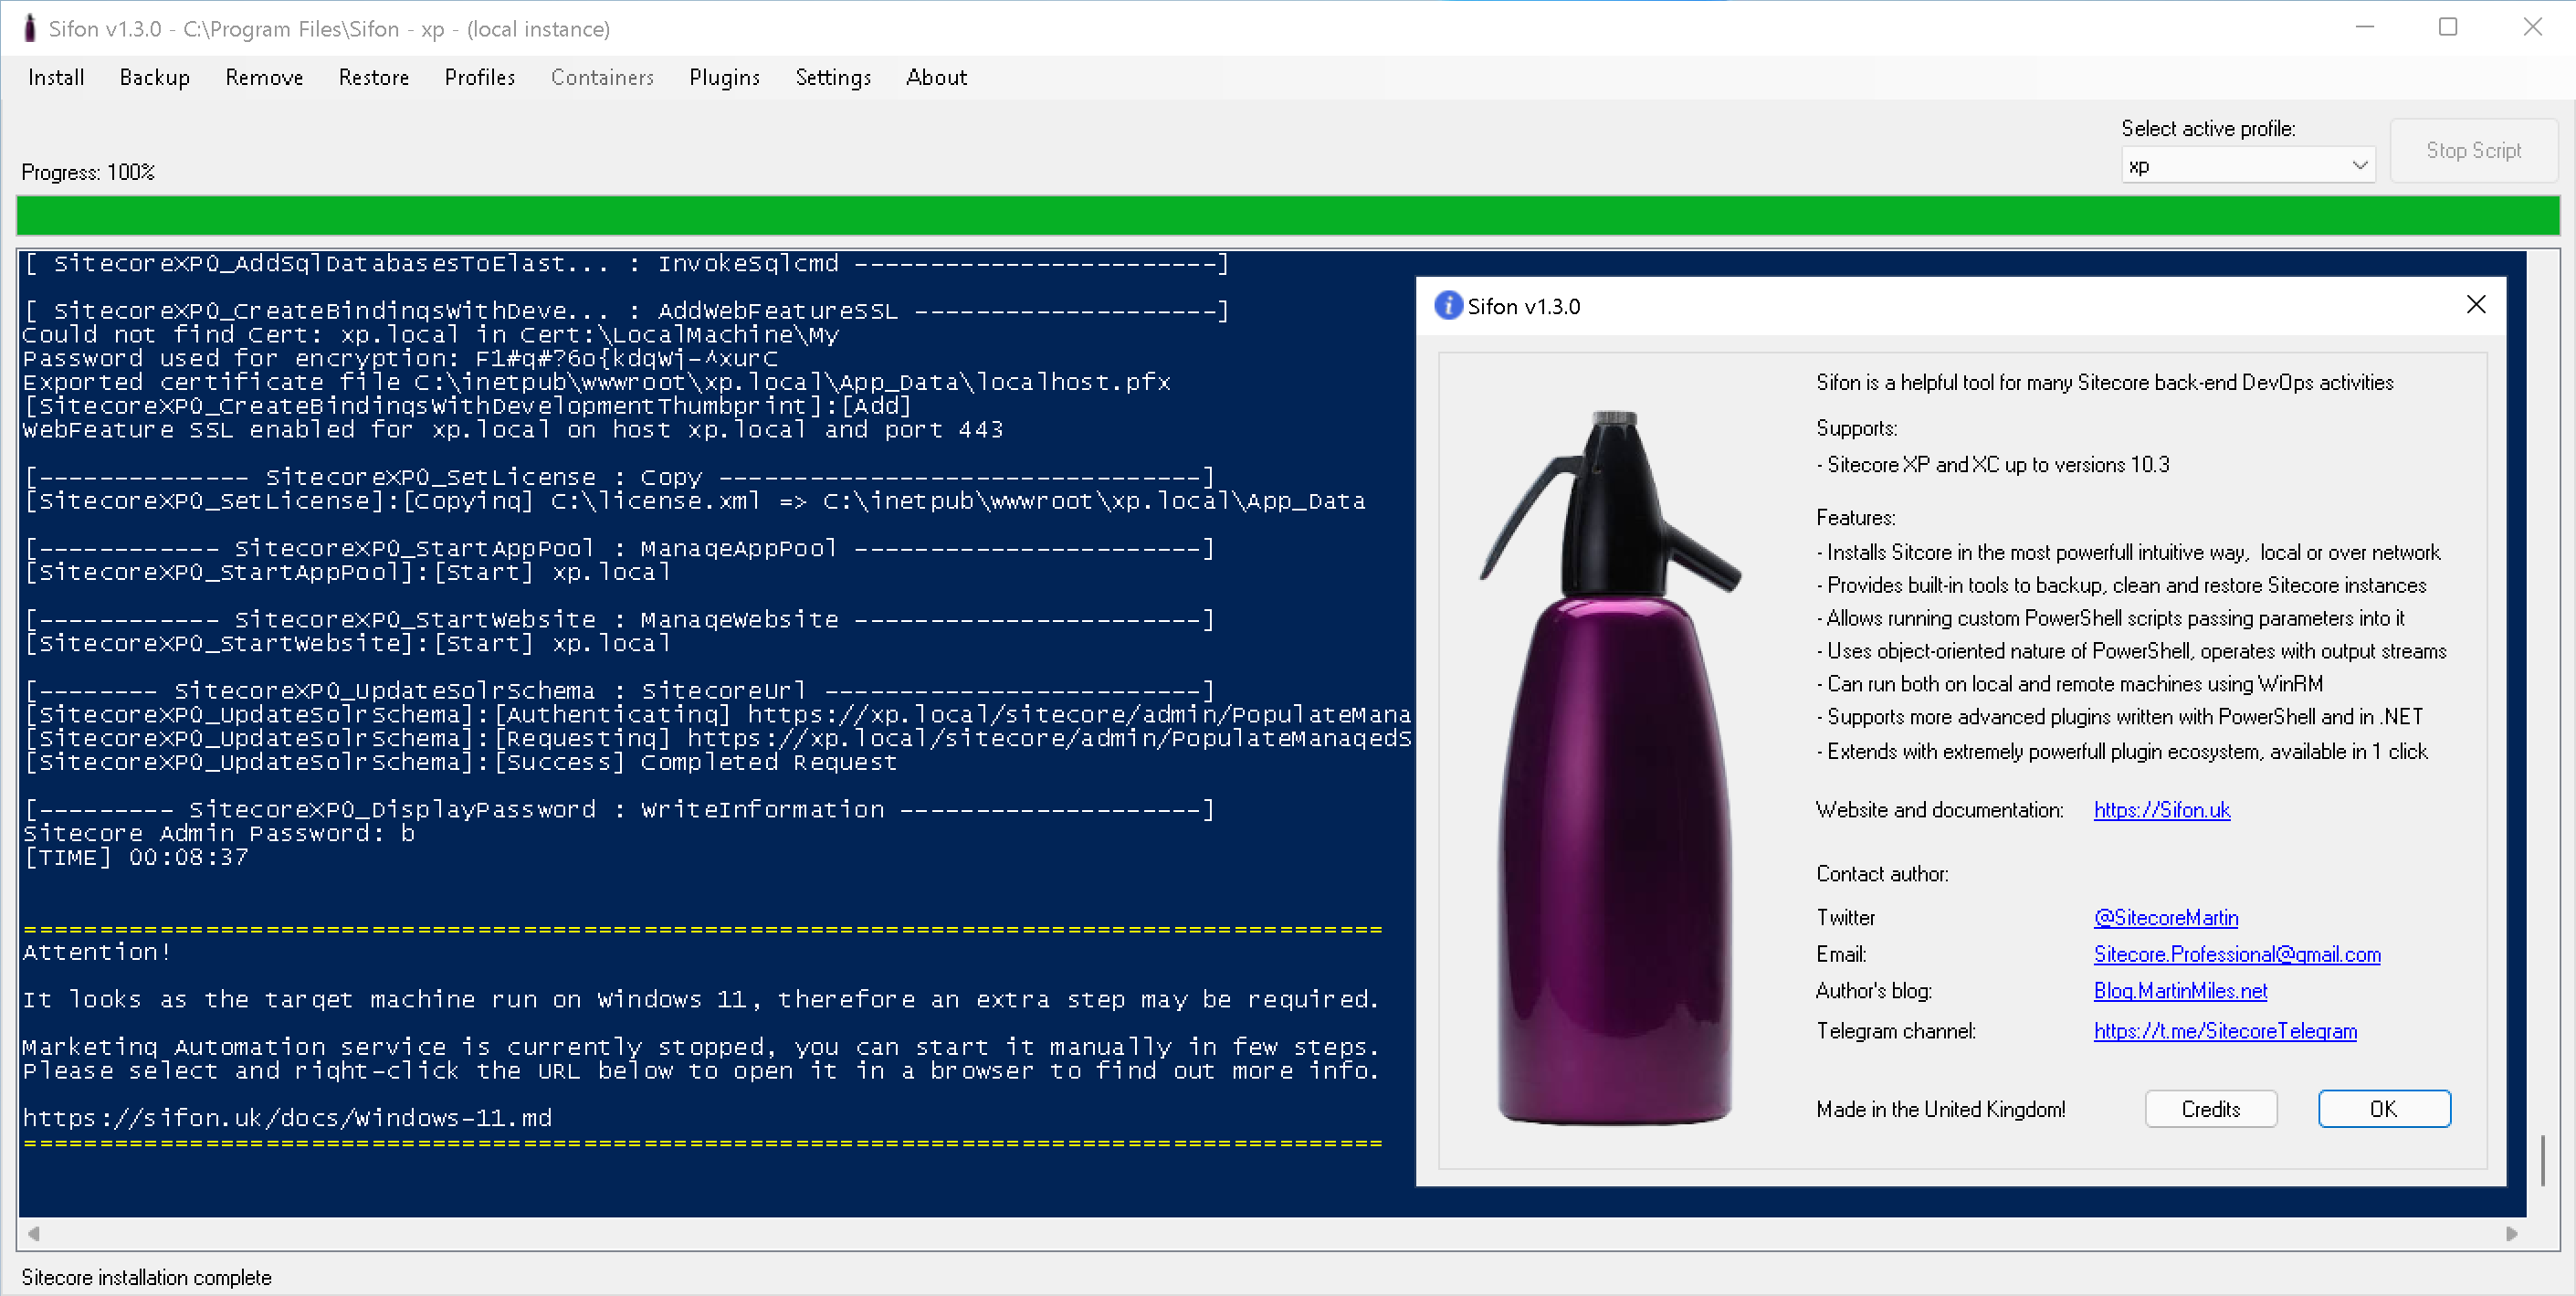Click OK to close About dialog
Image resolution: width=2576 pixels, height=1296 pixels.
click(2380, 1109)
